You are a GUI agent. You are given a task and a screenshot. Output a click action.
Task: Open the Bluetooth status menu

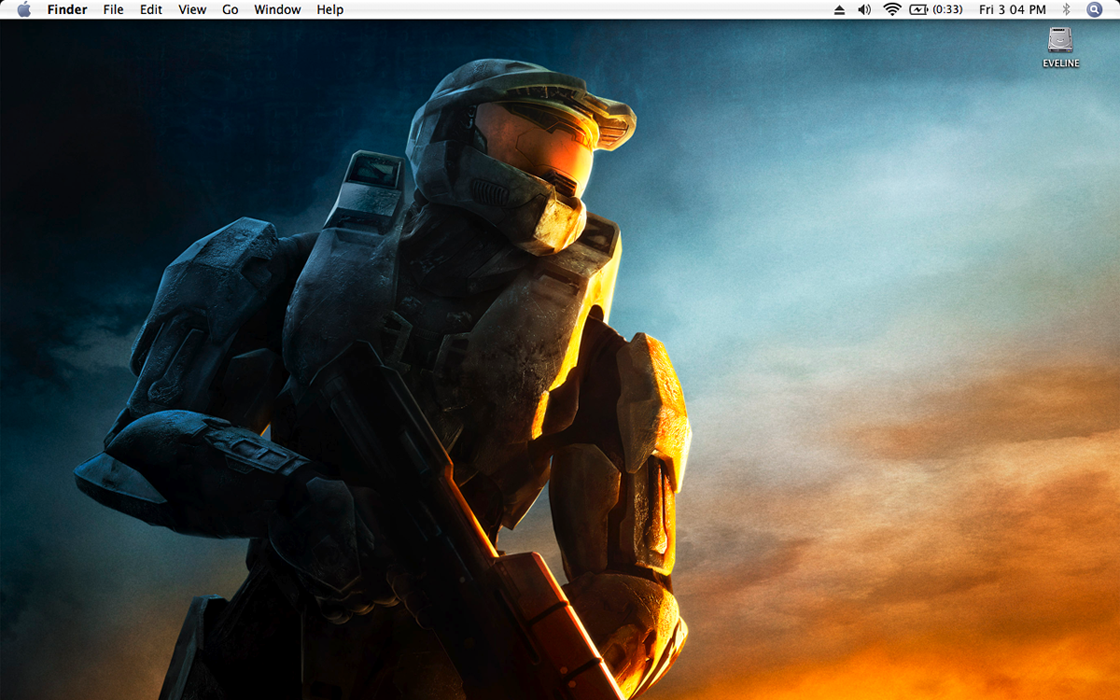[1066, 9]
